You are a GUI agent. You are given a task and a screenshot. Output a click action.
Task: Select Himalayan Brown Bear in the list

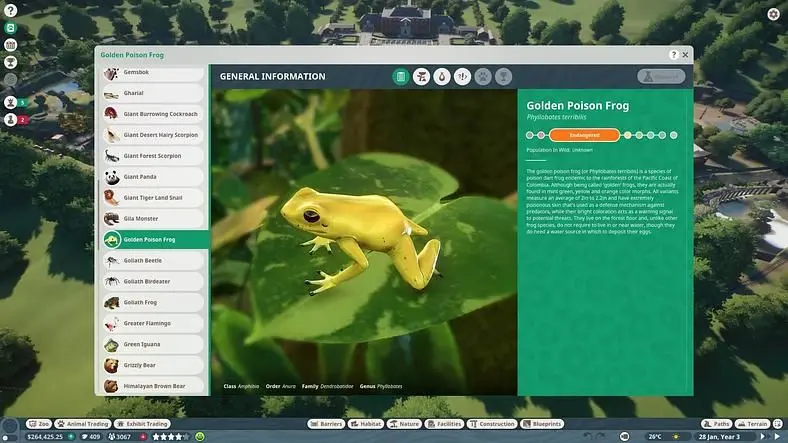click(x=153, y=386)
